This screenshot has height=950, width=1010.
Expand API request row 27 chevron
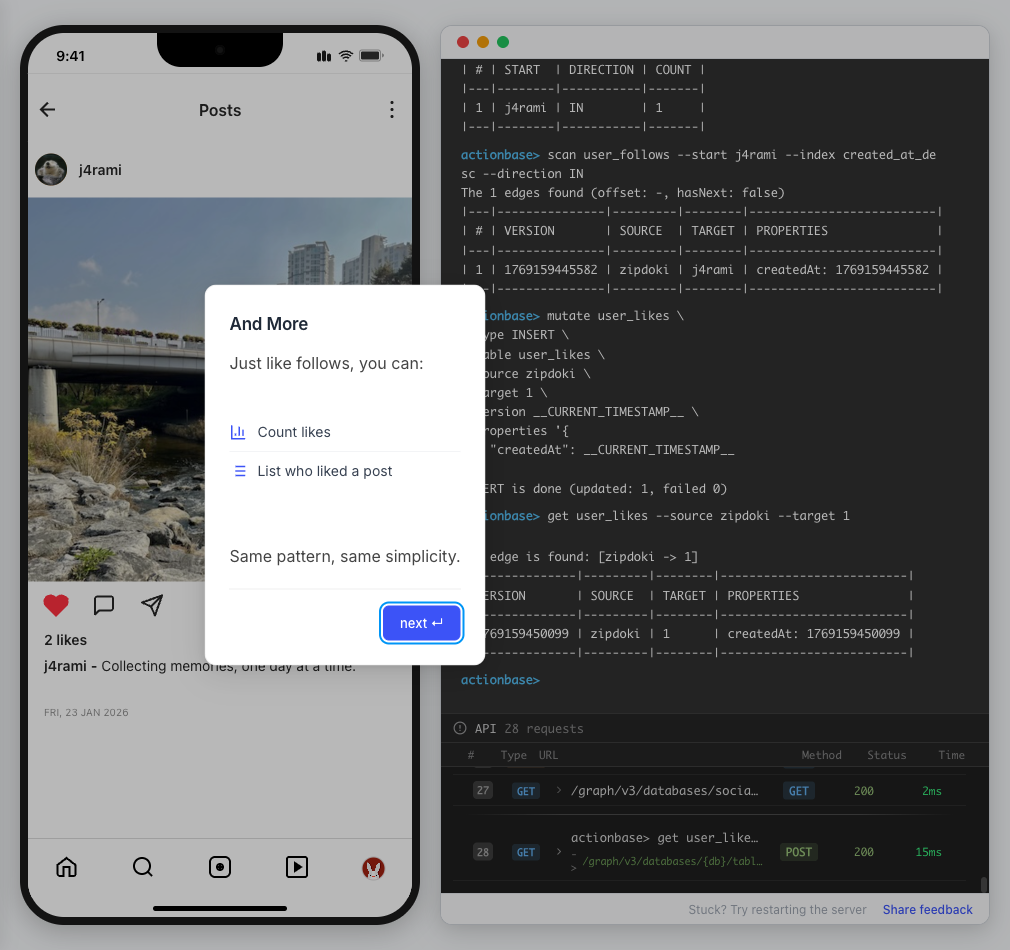(559, 791)
